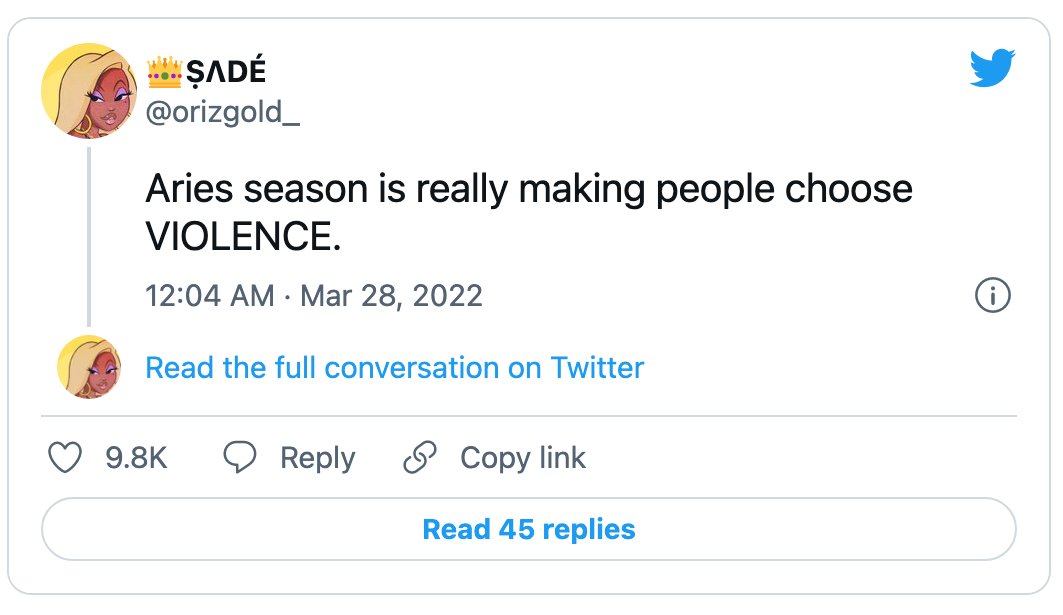The height and width of the screenshot is (615, 1063).
Task: Open the large ṢADÉ profile avatar
Action: 89,91
